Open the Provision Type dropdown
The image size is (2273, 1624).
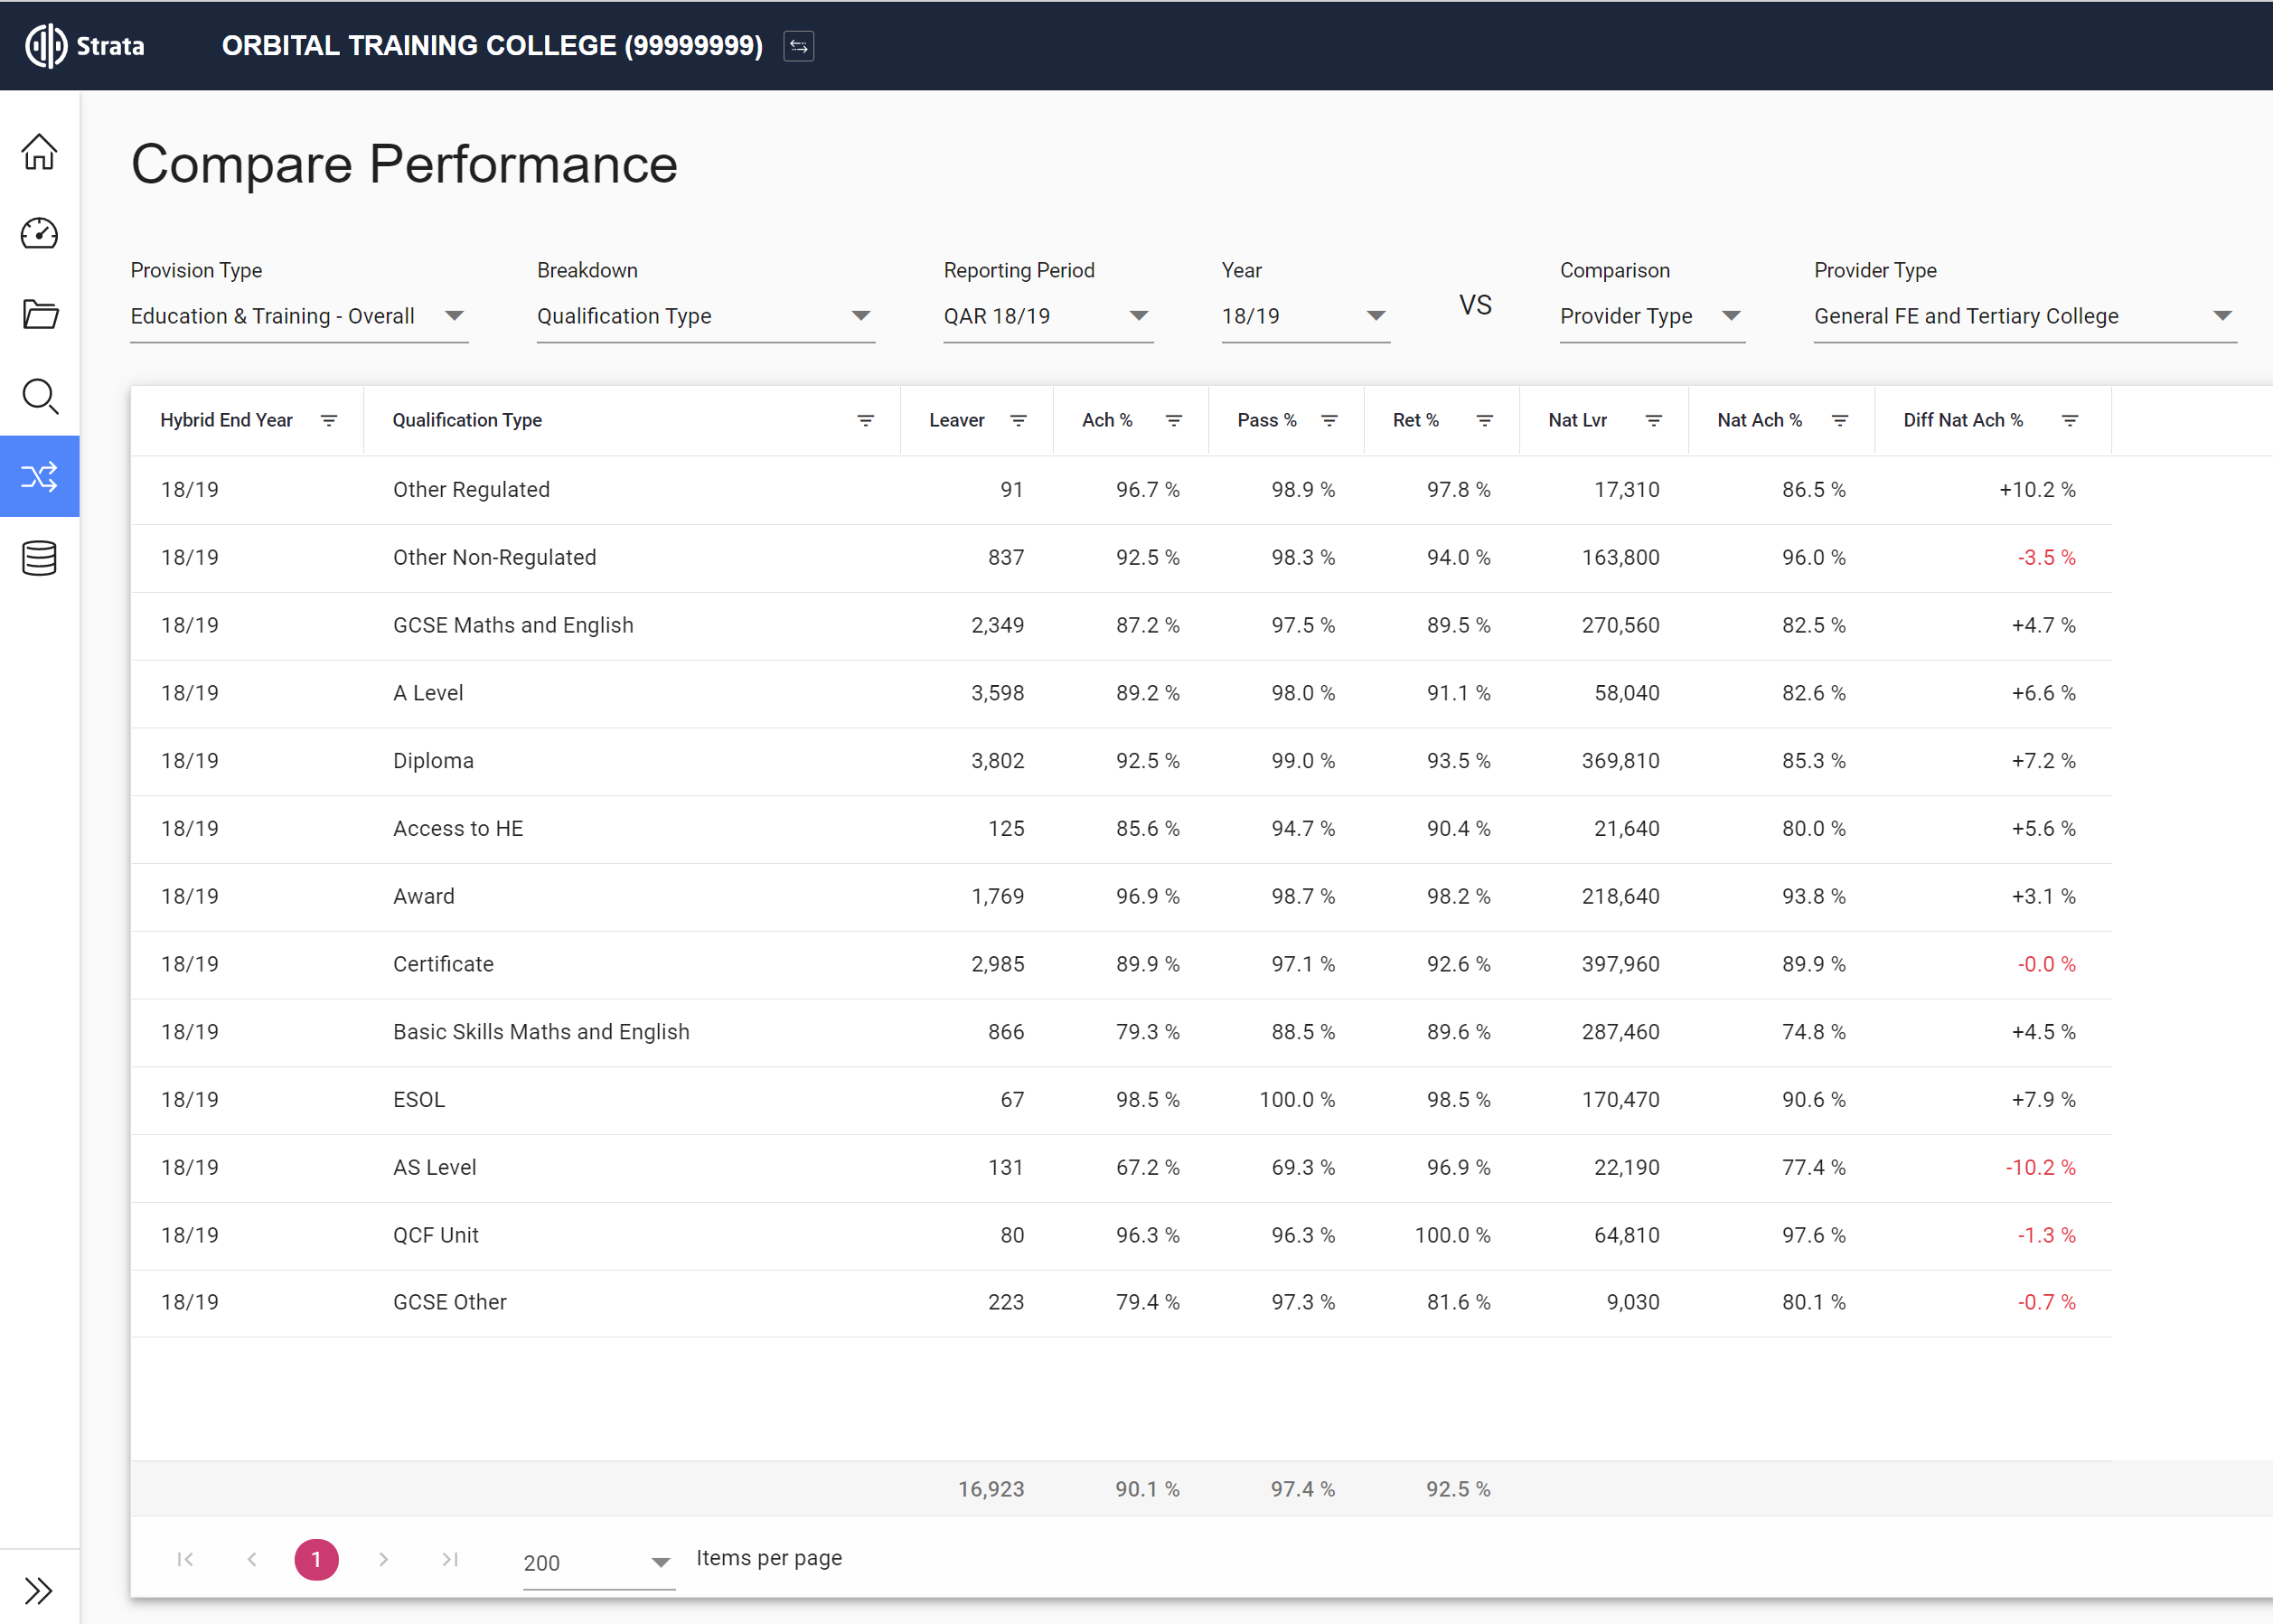click(x=298, y=316)
